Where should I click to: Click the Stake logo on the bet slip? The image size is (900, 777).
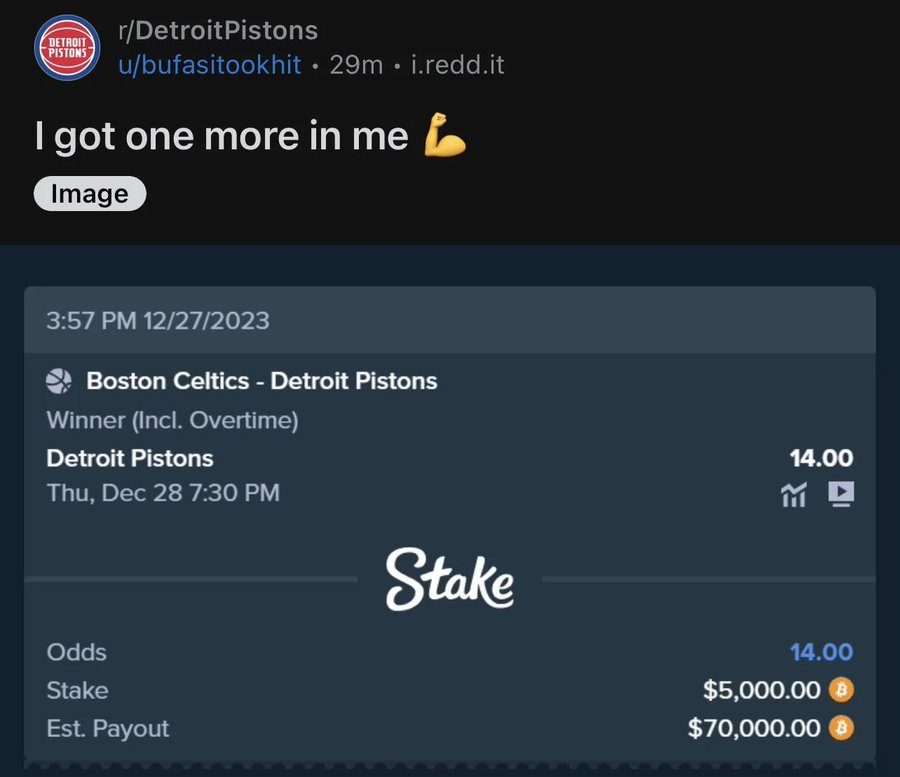coord(450,579)
